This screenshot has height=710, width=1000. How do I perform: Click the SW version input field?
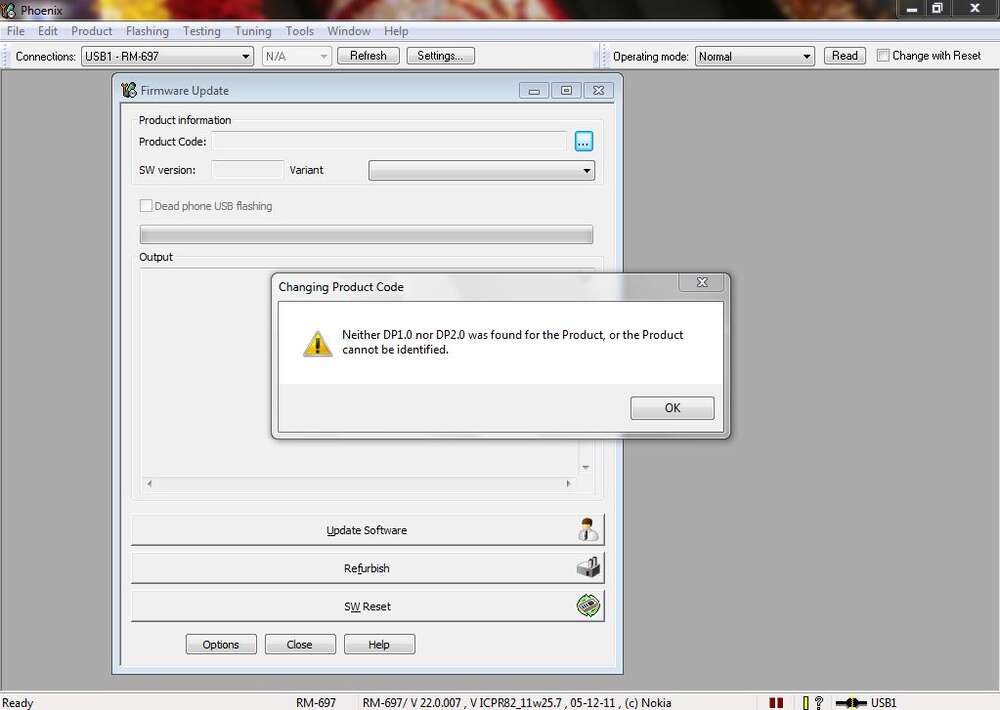click(247, 170)
